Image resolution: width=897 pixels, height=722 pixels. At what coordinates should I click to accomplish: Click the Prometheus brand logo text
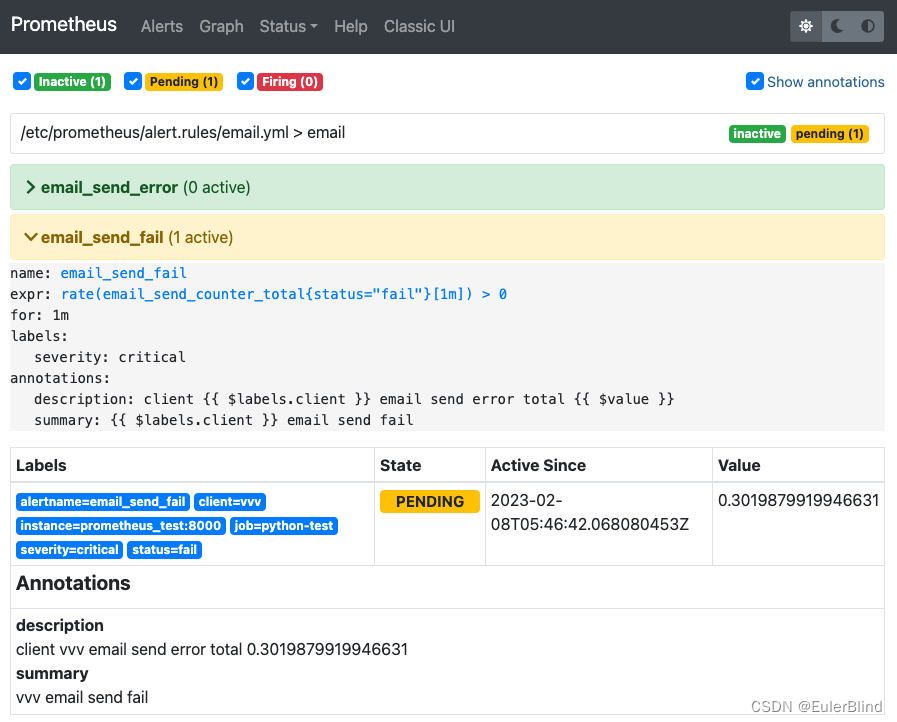point(63,25)
